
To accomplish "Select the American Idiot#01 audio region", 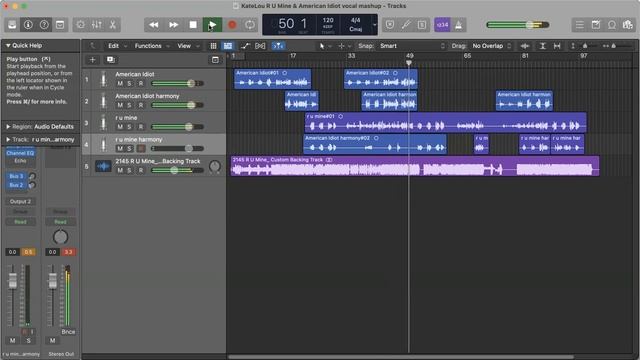I will pos(272,79).
